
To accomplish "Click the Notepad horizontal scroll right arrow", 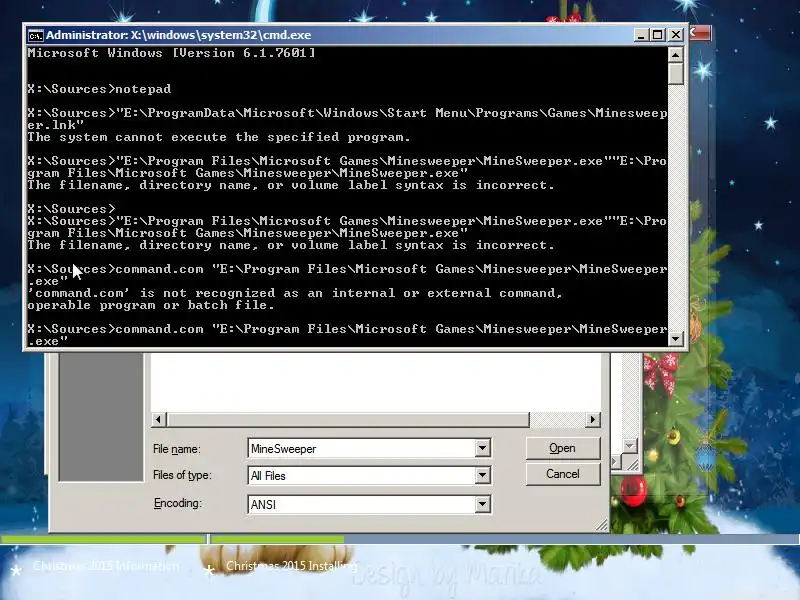I will 615,462.
